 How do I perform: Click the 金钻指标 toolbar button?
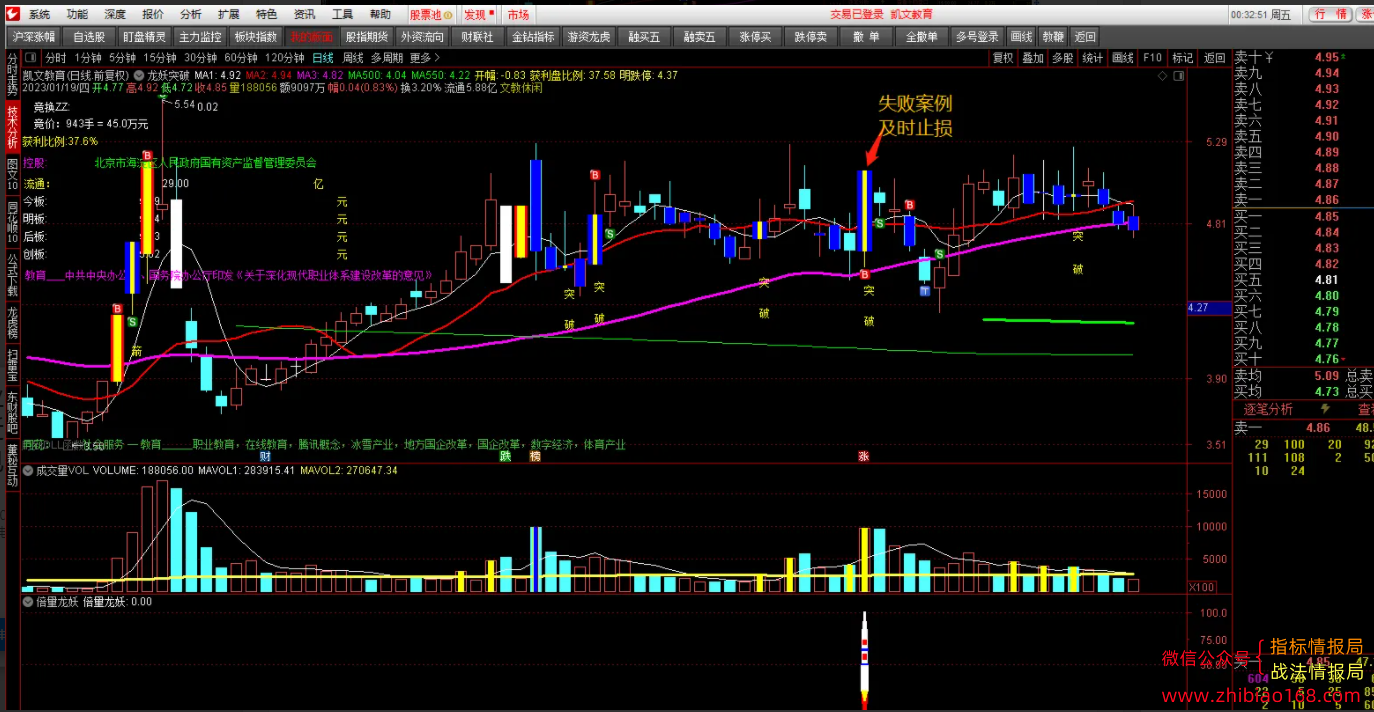click(533, 37)
